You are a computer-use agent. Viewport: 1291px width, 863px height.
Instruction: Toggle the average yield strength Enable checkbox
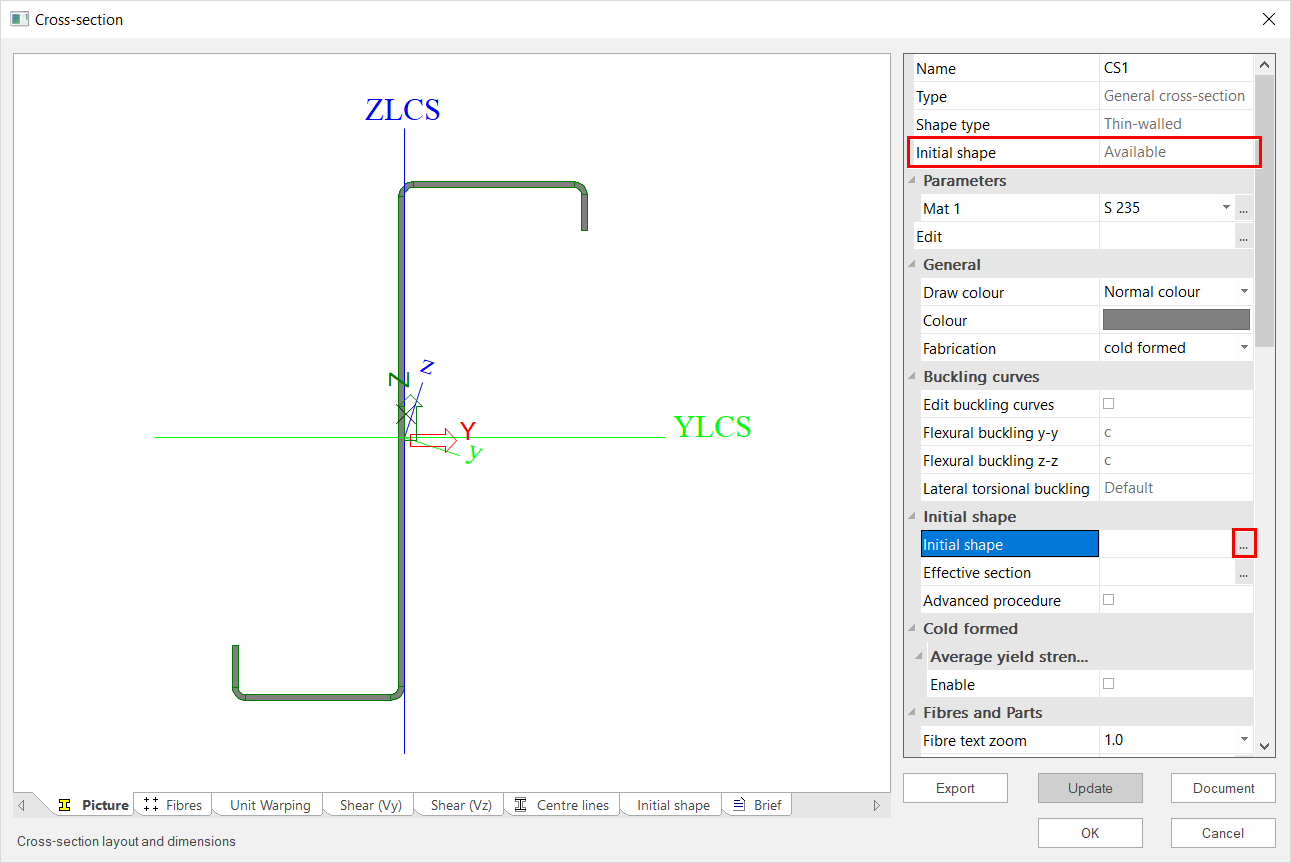[1108, 684]
